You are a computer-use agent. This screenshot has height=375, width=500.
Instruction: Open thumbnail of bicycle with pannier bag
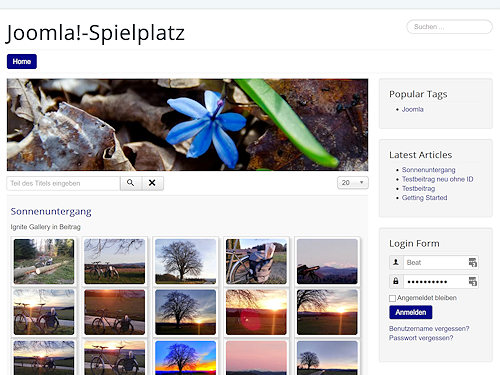tap(256, 261)
